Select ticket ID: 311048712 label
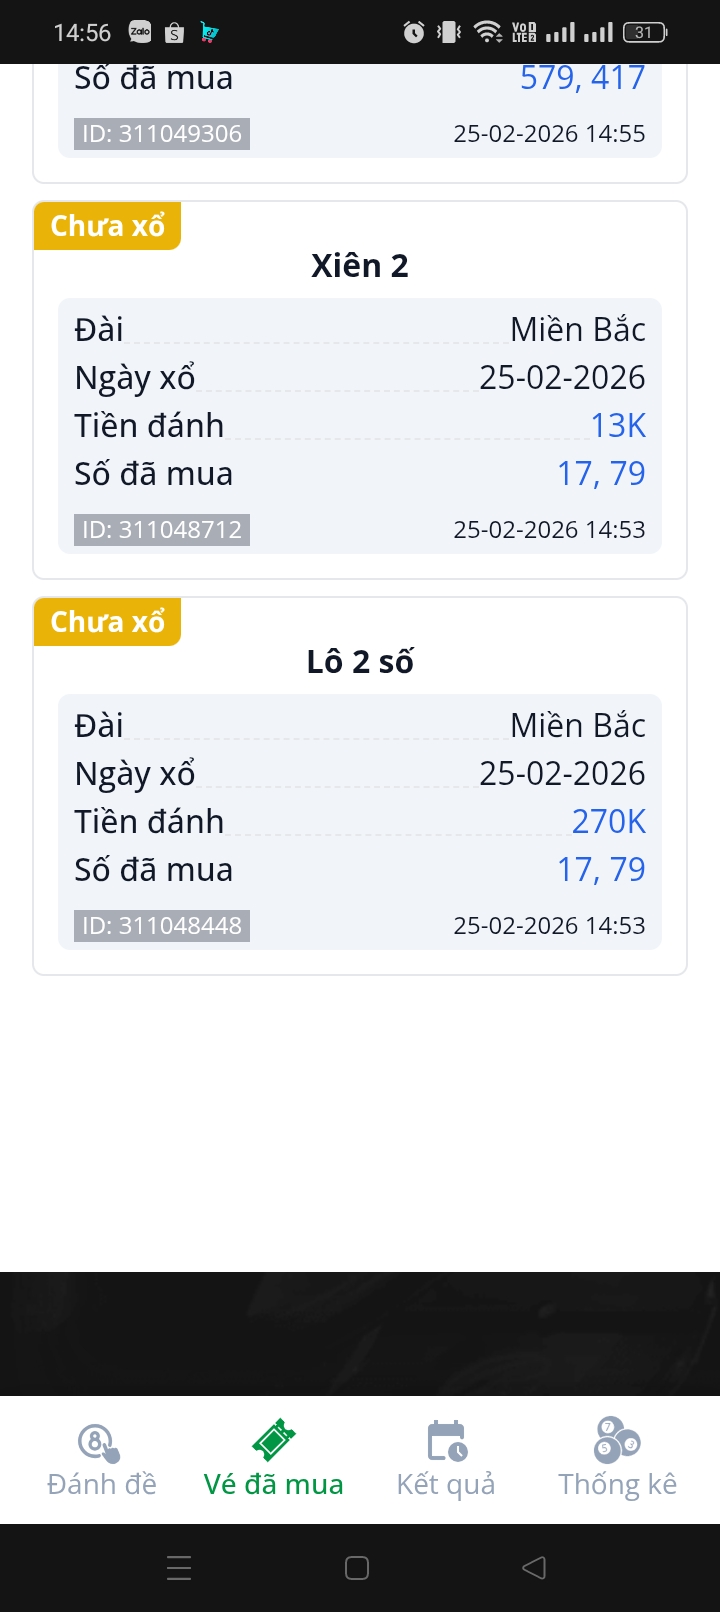The height and width of the screenshot is (1612, 720). [x=162, y=529]
